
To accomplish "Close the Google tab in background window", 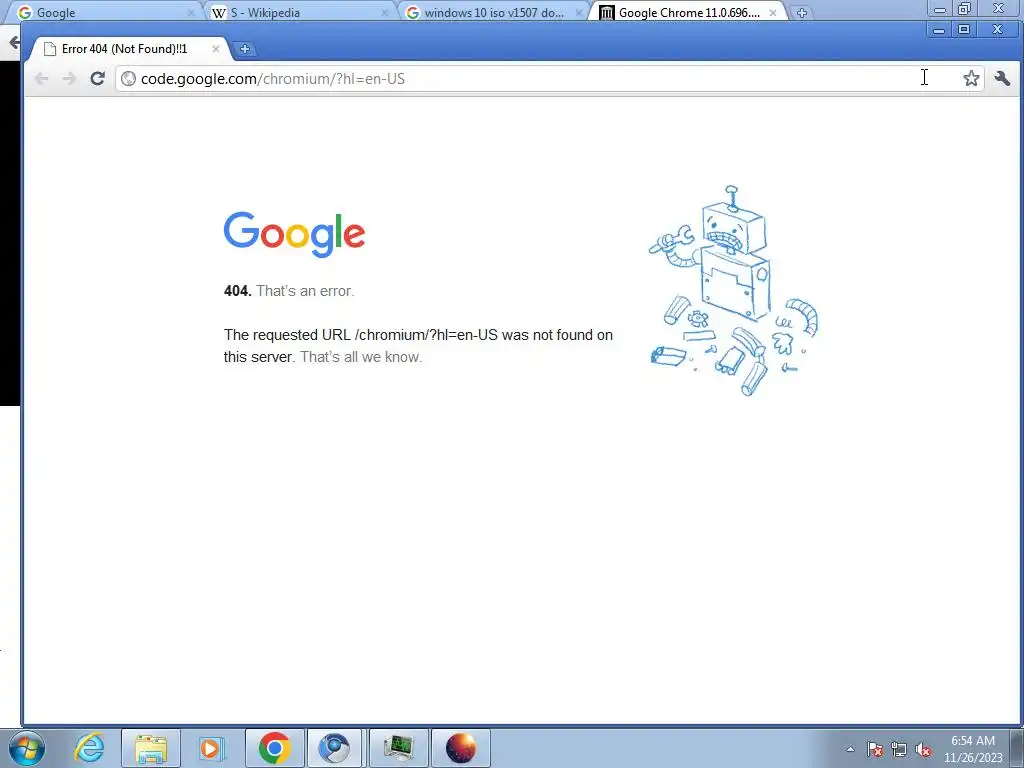I will pos(191,12).
